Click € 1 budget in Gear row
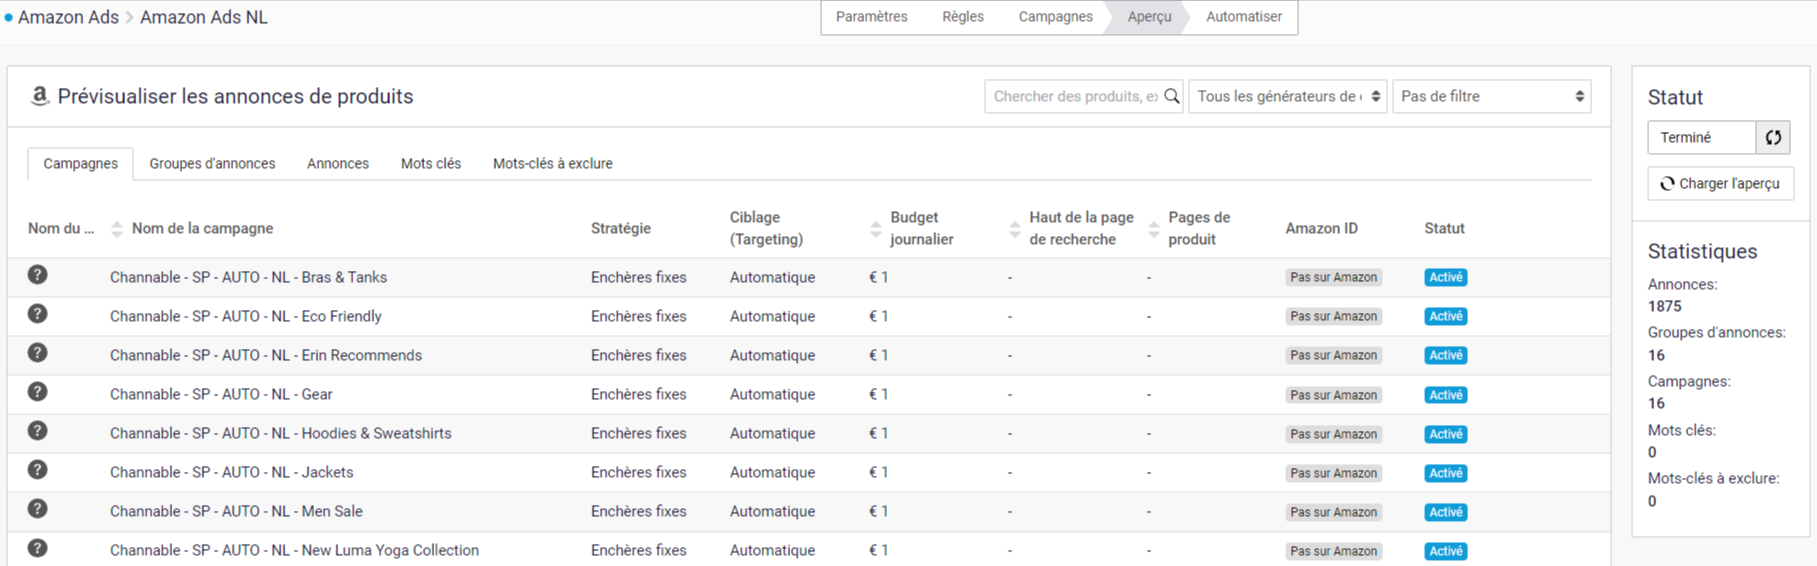 click(x=879, y=394)
